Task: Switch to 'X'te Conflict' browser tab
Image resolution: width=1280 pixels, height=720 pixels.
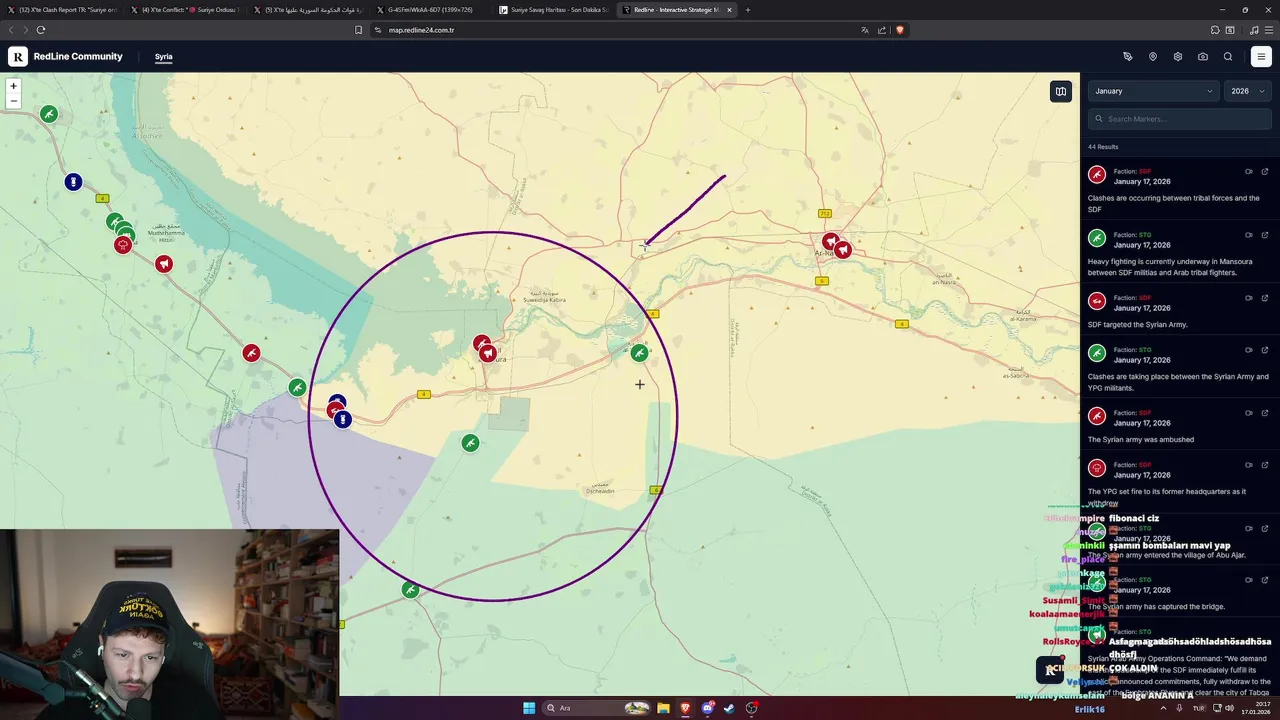Action: point(184,10)
